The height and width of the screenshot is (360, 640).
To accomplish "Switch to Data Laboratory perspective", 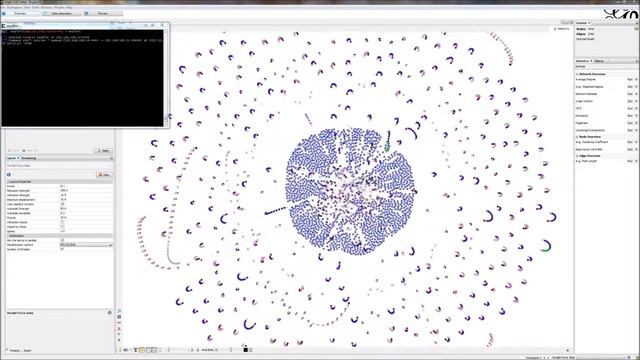I will click(62, 13).
